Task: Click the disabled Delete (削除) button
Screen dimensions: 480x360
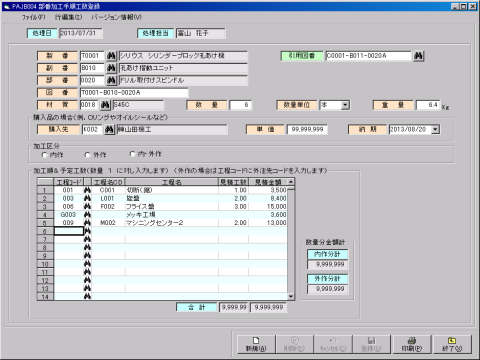Action: pos(294,344)
